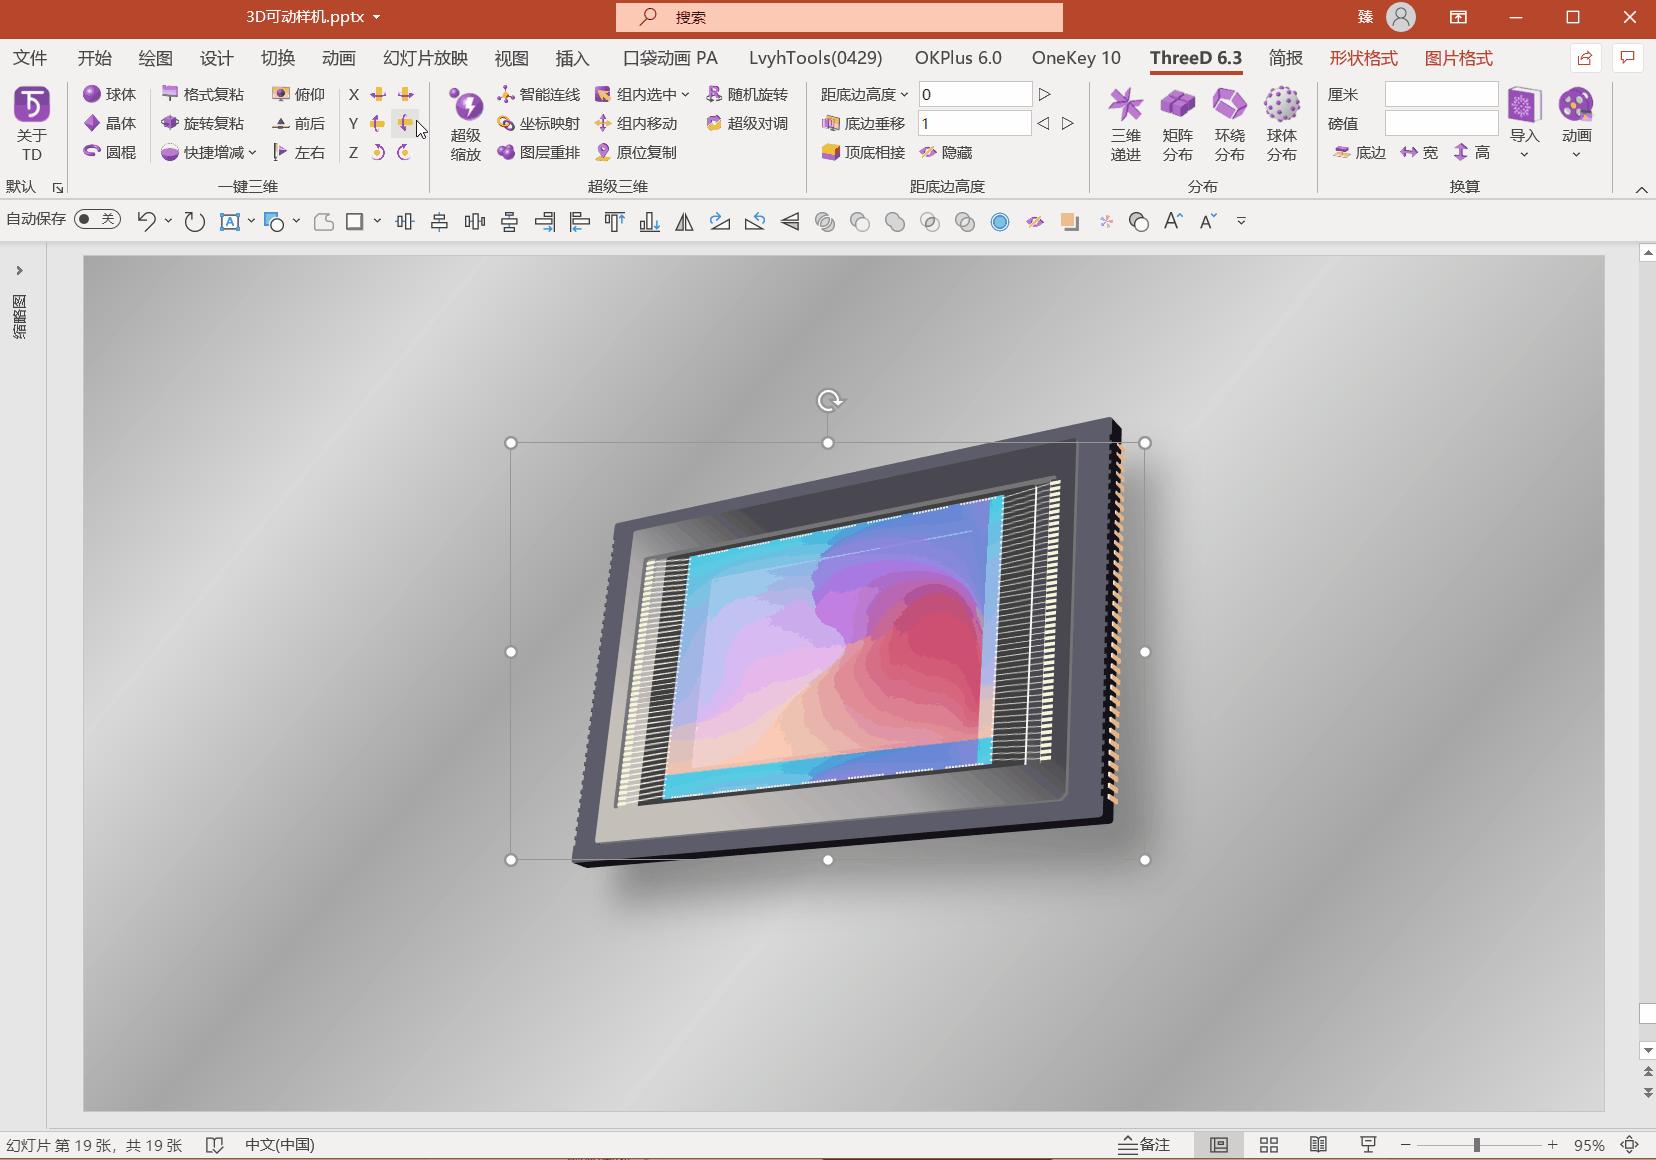Click 高 height conversion button

1472,152
